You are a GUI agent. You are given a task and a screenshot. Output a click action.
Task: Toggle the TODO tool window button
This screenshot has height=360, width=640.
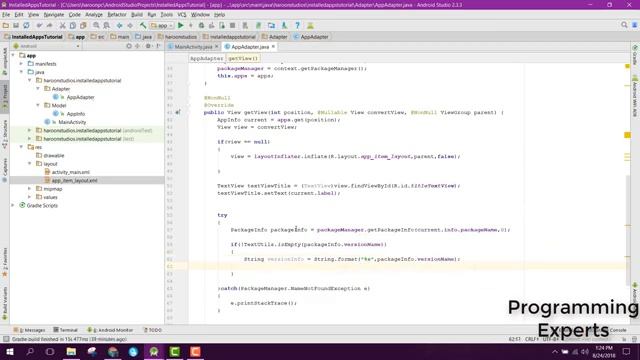click(x=153, y=330)
